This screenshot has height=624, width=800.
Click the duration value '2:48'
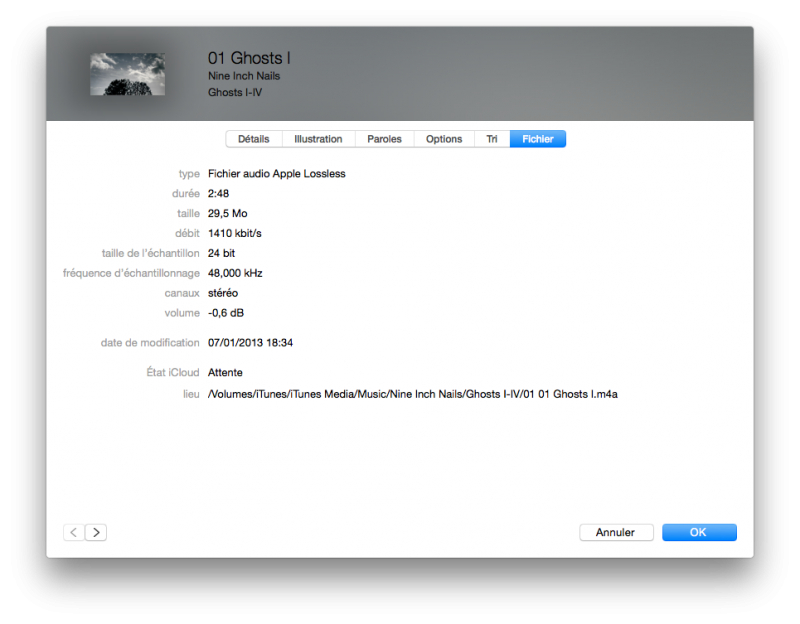218,193
